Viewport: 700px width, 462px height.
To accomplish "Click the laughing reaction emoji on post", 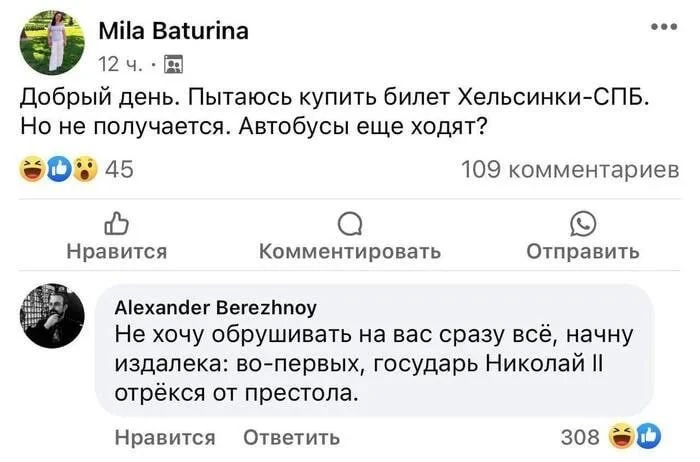I will pyautogui.click(x=33, y=170).
